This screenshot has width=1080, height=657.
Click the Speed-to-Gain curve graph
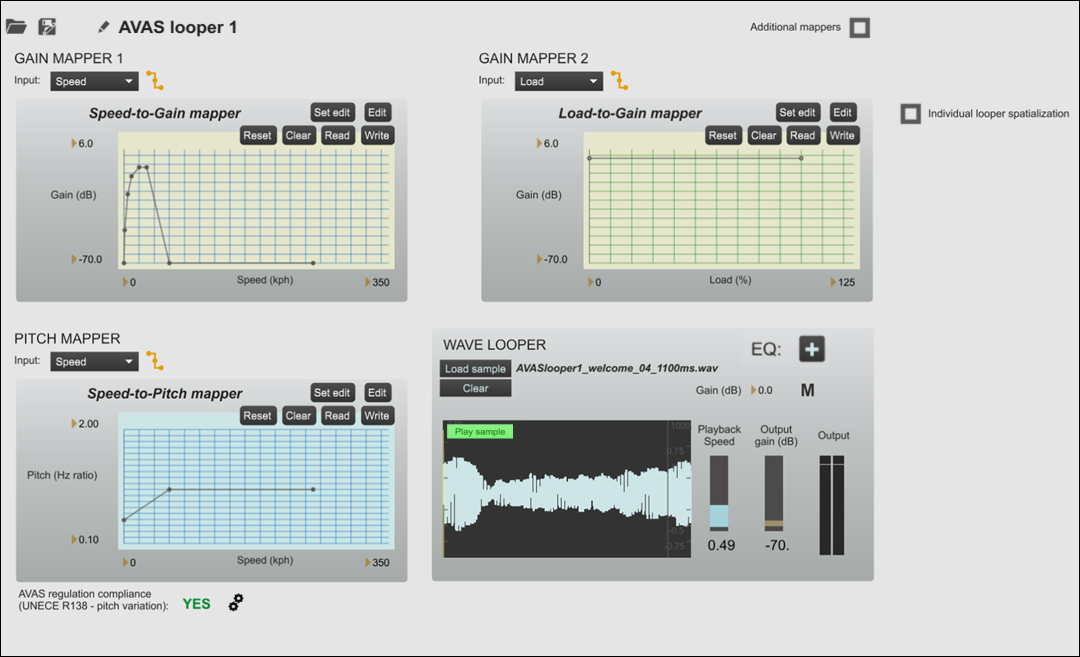pyautogui.click(x=256, y=200)
